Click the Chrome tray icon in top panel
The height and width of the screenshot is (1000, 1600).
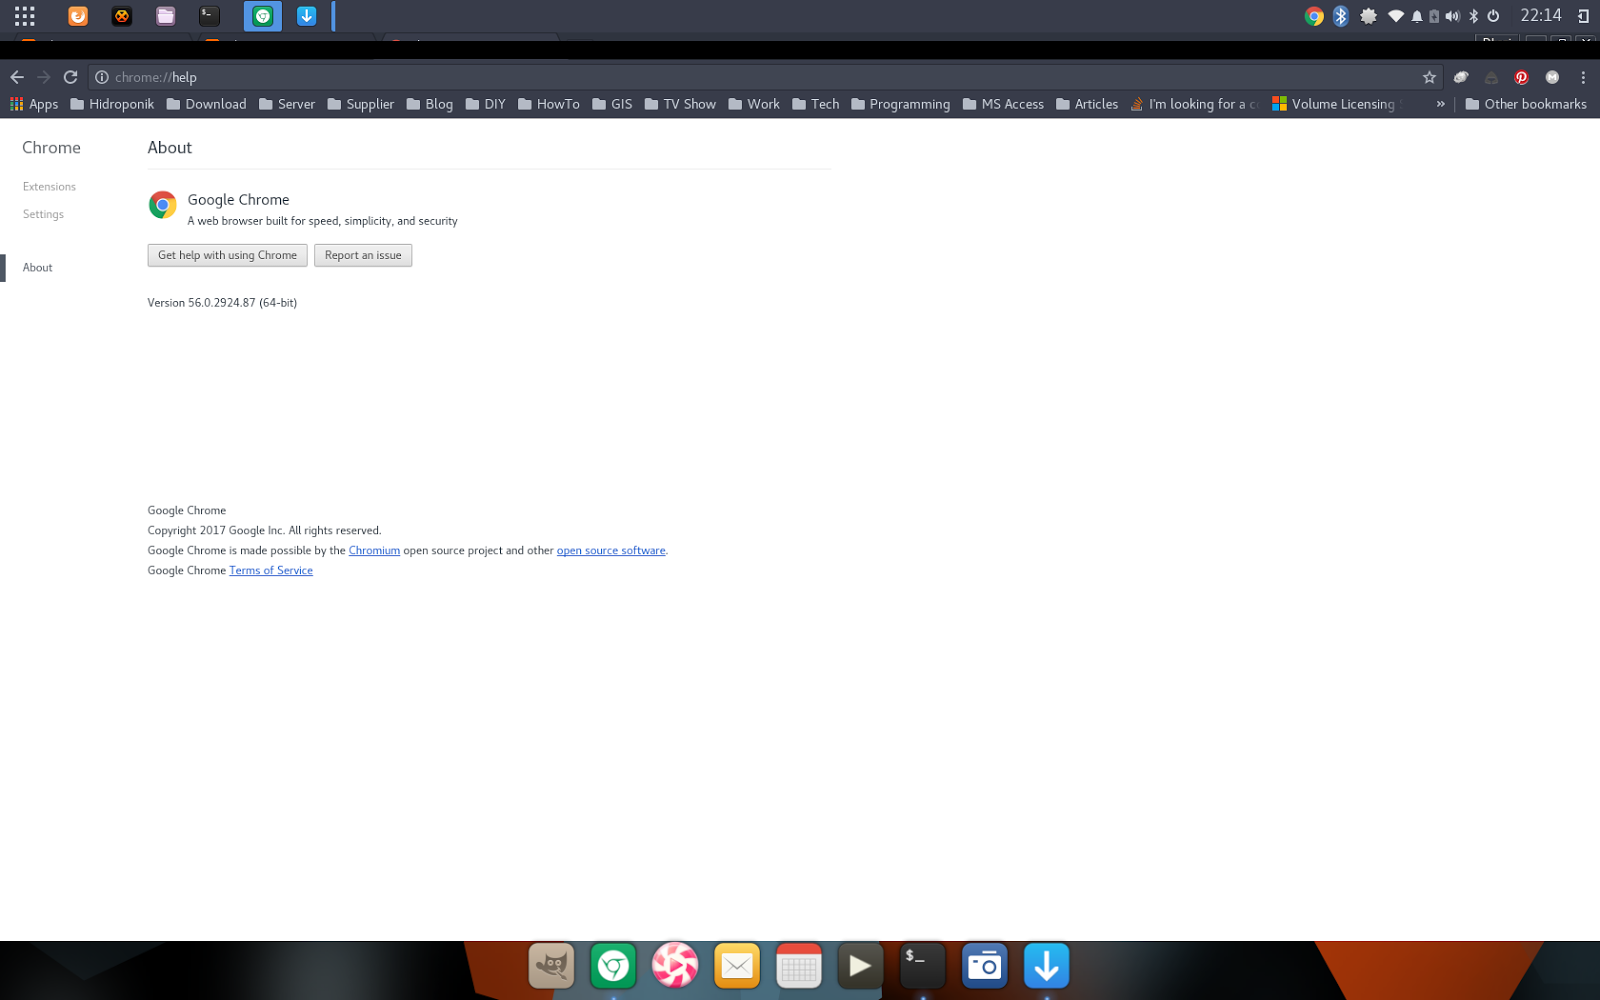point(1314,16)
